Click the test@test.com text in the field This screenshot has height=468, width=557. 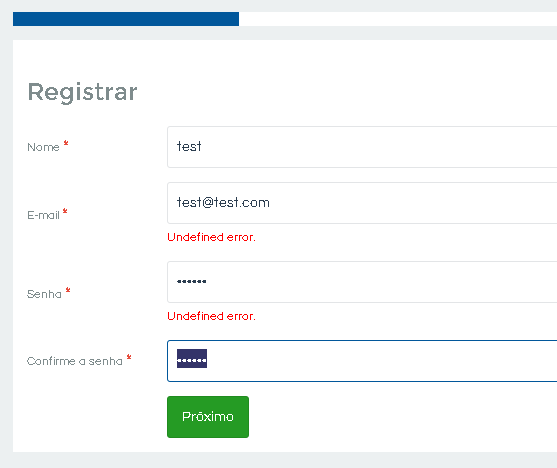tap(223, 203)
